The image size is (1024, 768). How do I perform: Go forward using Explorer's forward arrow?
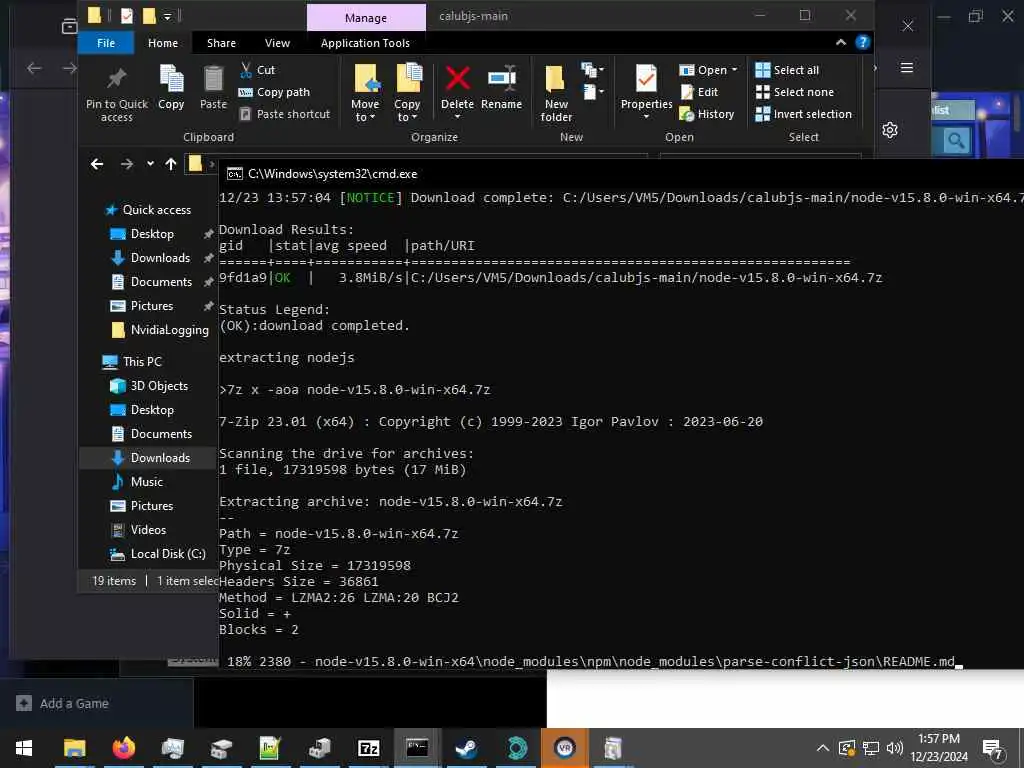[x=127, y=164]
